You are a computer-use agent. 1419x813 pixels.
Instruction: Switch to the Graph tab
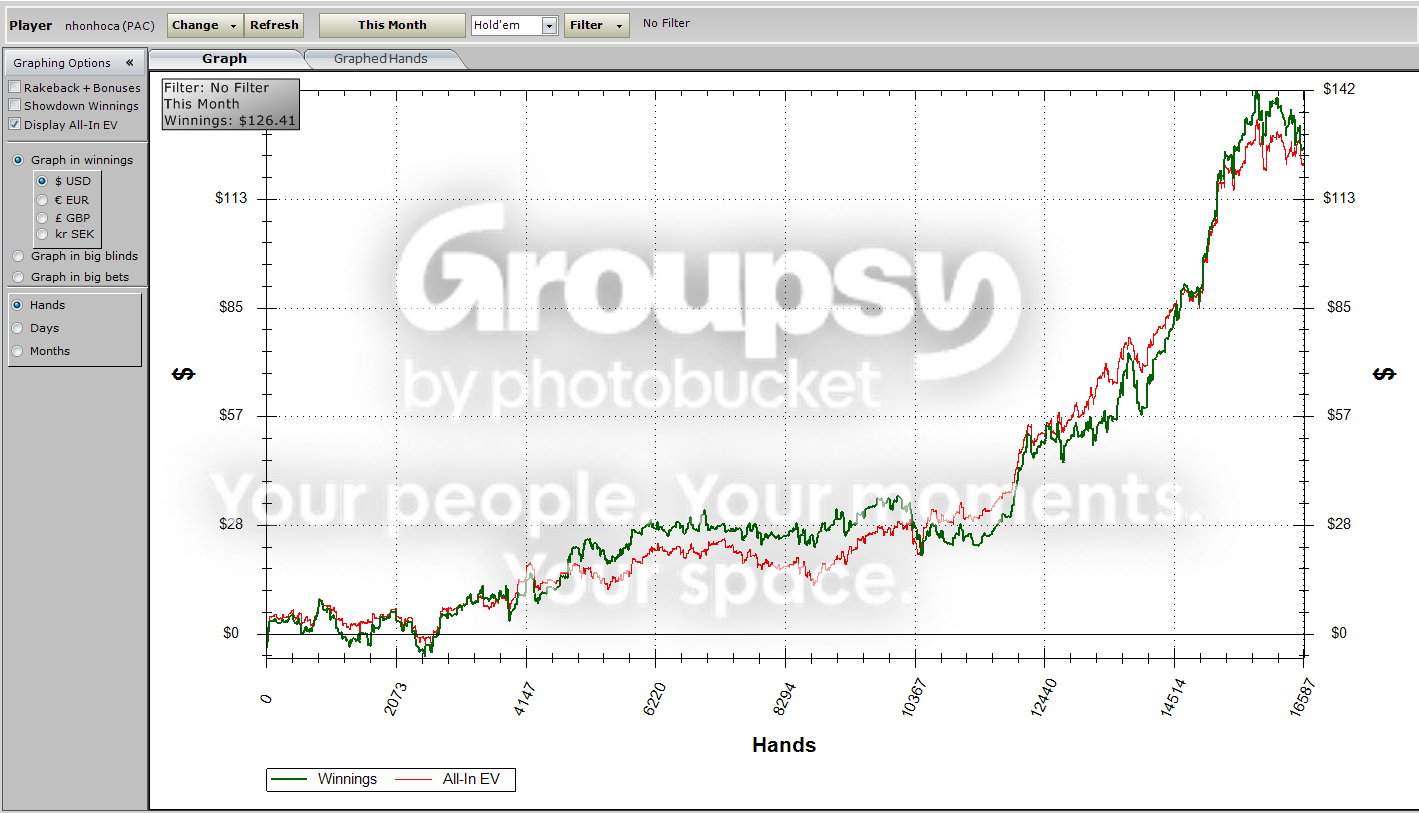(x=225, y=59)
